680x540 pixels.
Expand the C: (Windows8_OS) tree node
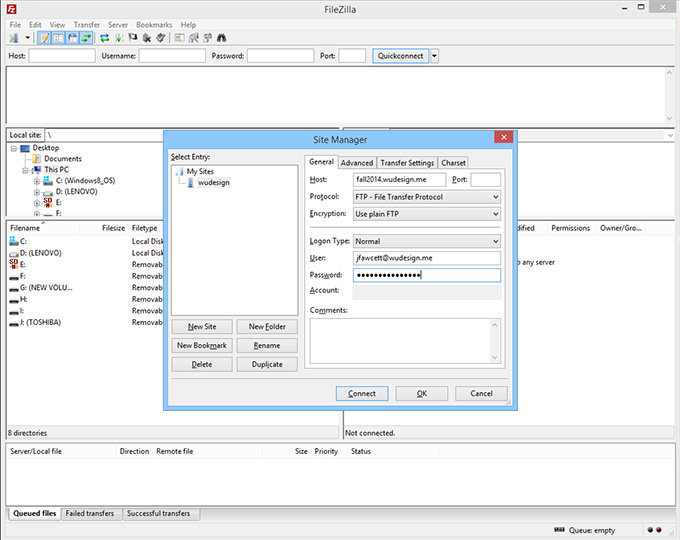[x=37, y=181]
